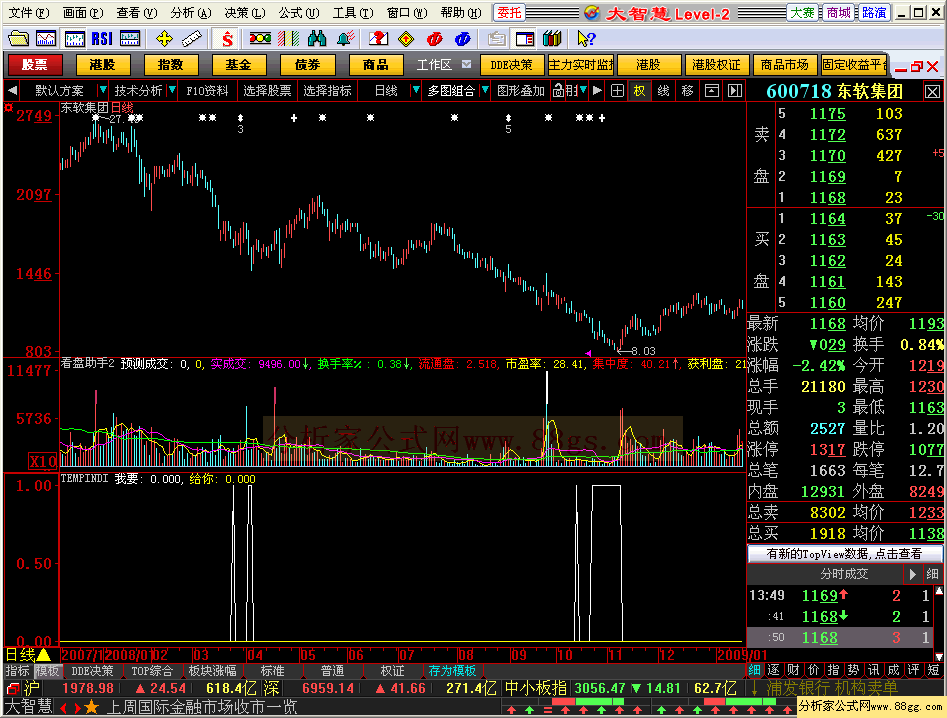The width and height of the screenshot is (947, 718).
Task: Click the traffic light icon
Action: pos(260,39)
